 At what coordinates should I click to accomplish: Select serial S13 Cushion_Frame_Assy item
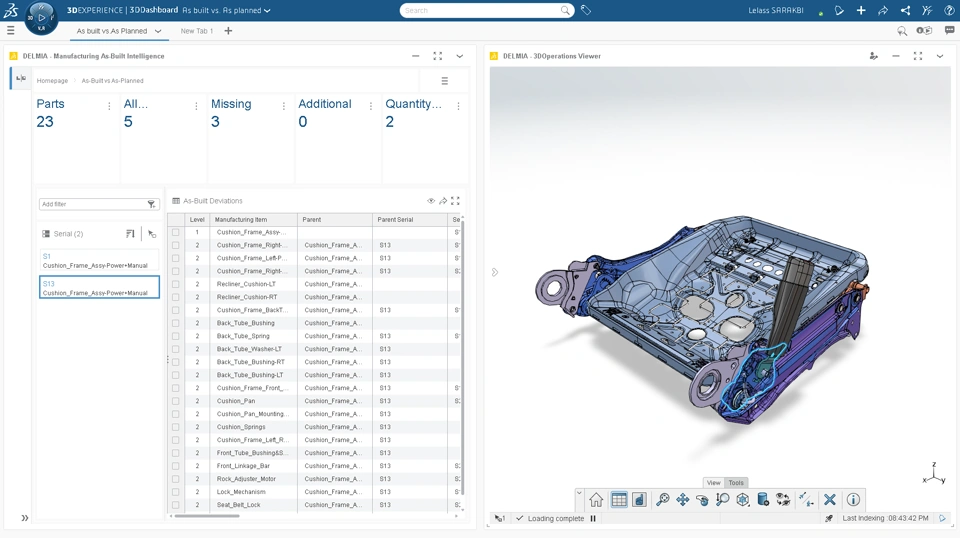point(99,288)
